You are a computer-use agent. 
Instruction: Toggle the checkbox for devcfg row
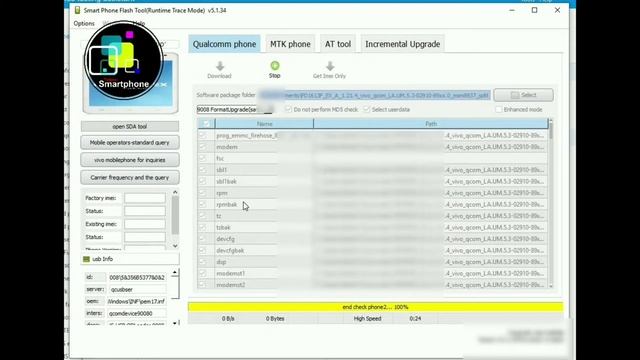click(x=202, y=239)
